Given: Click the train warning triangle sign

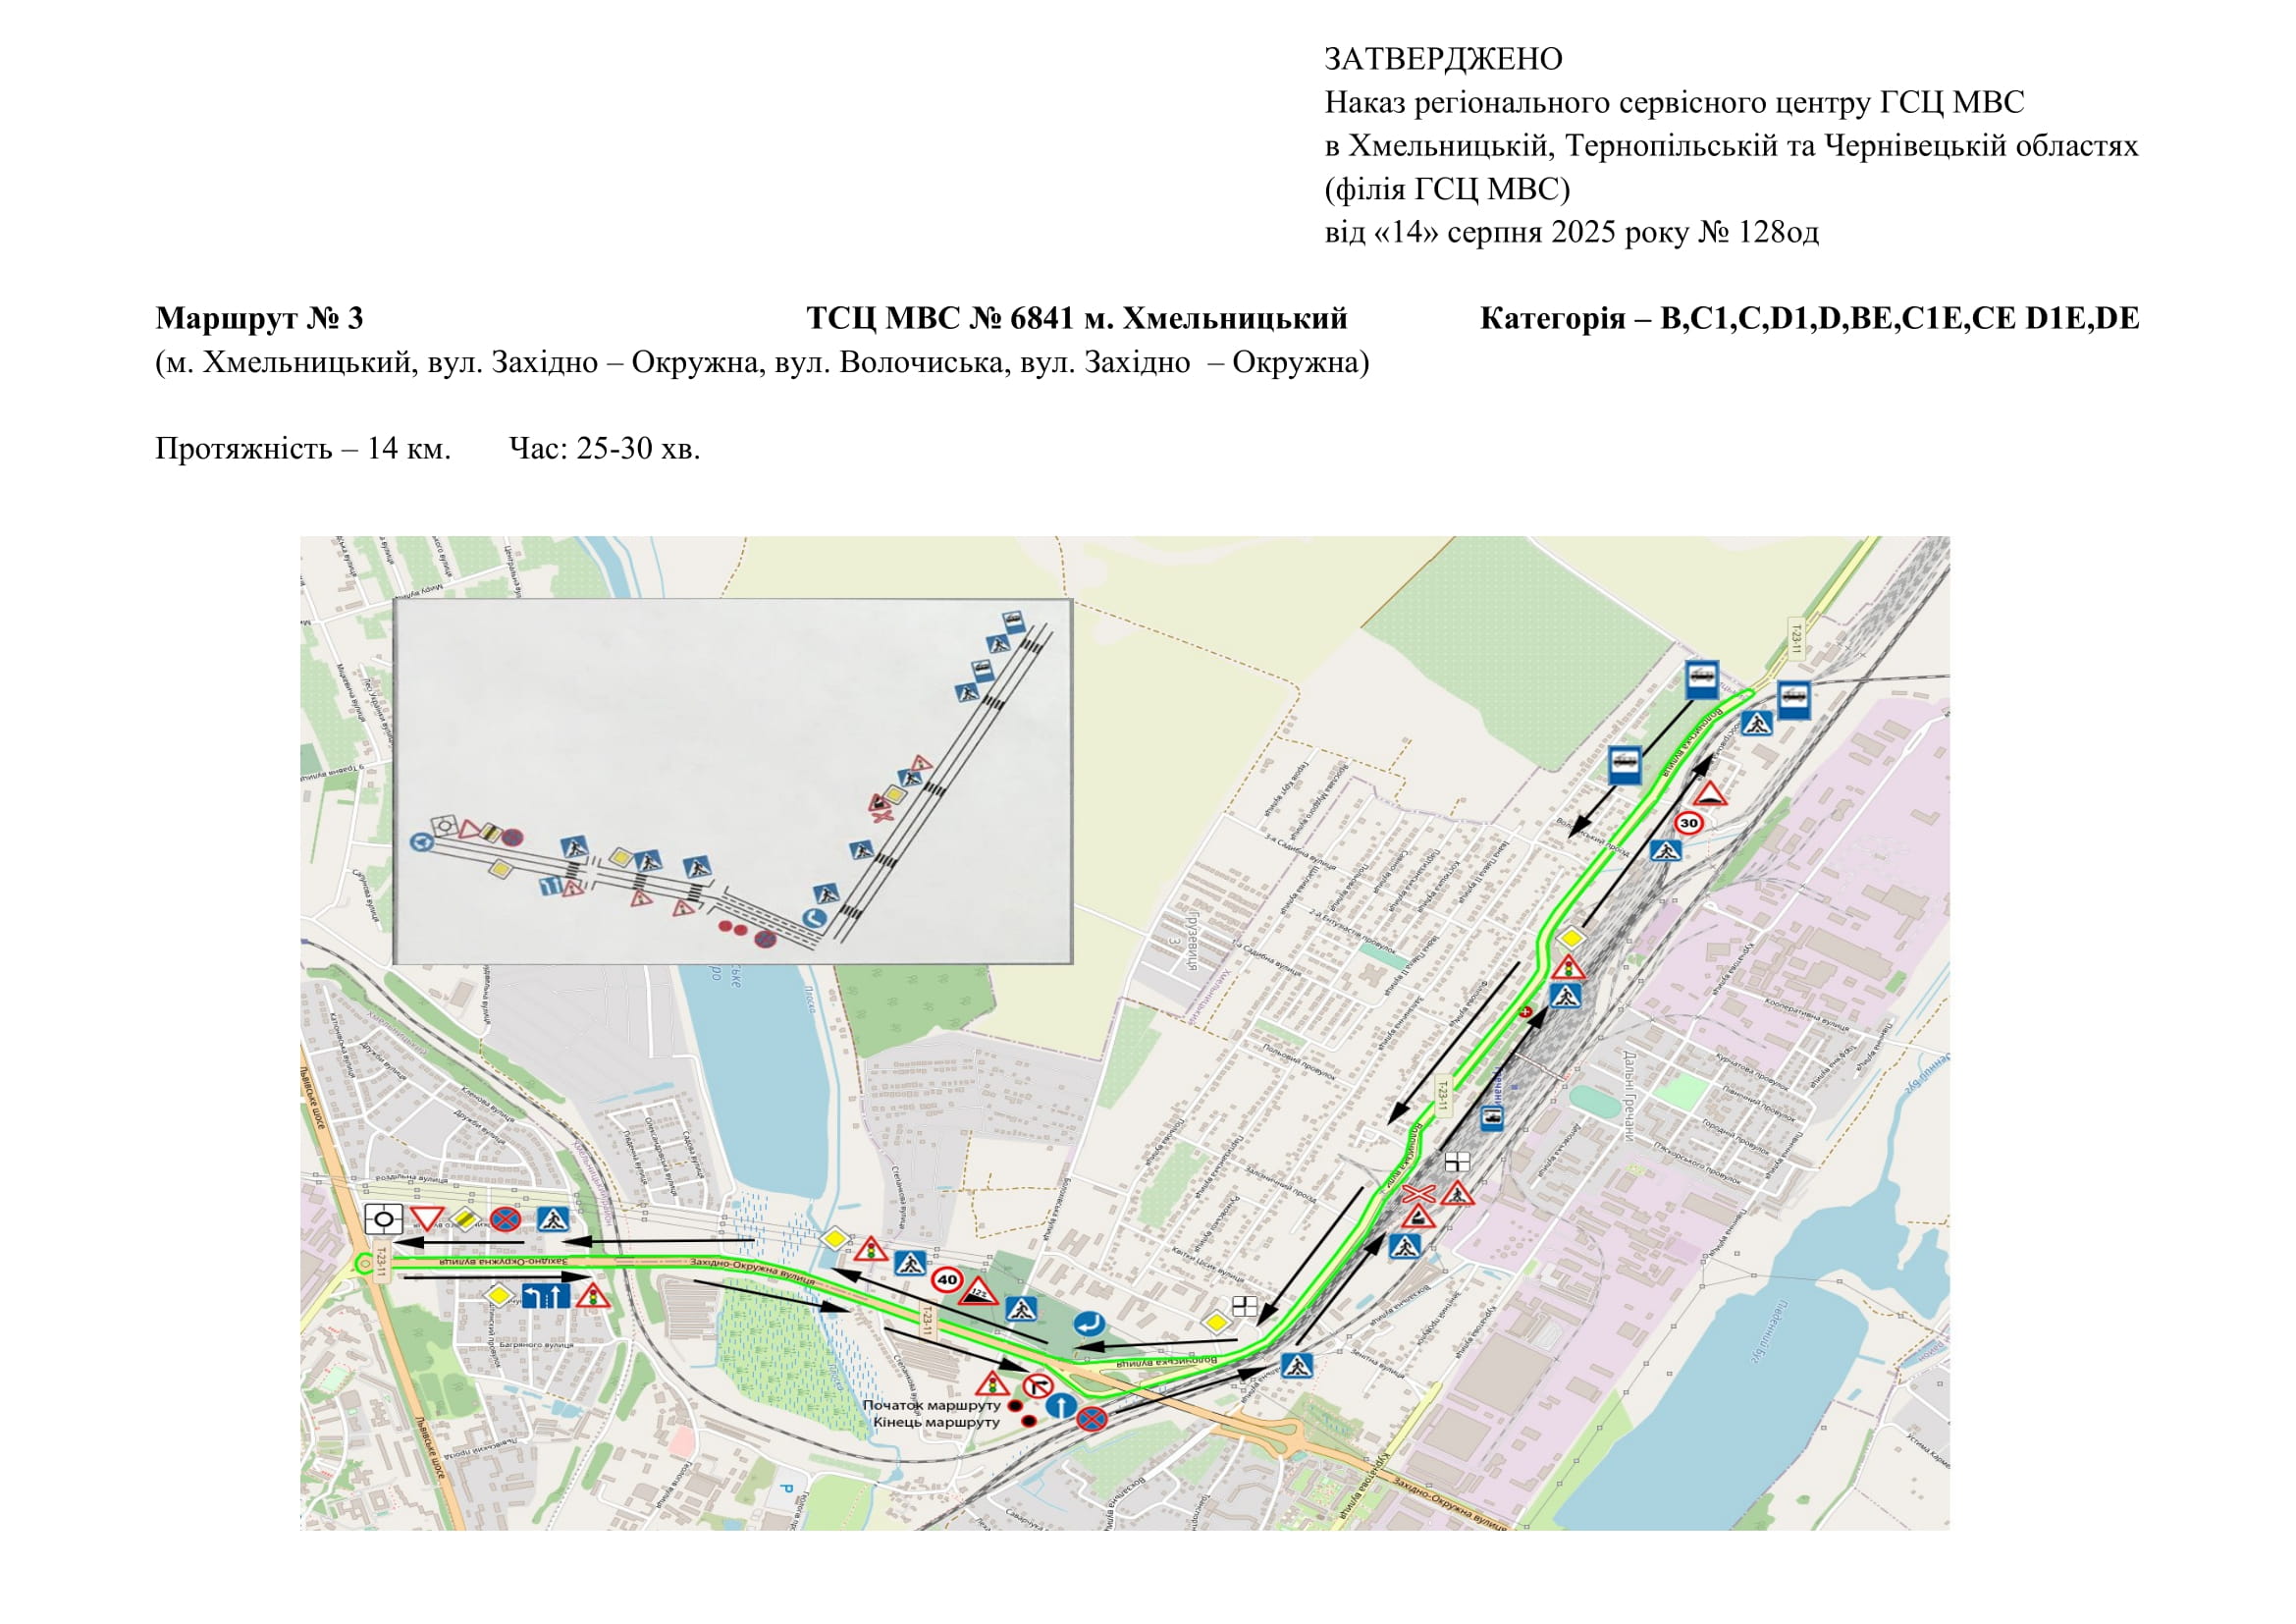Looking at the screenshot, I should pyautogui.click(x=1418, y=1217).
